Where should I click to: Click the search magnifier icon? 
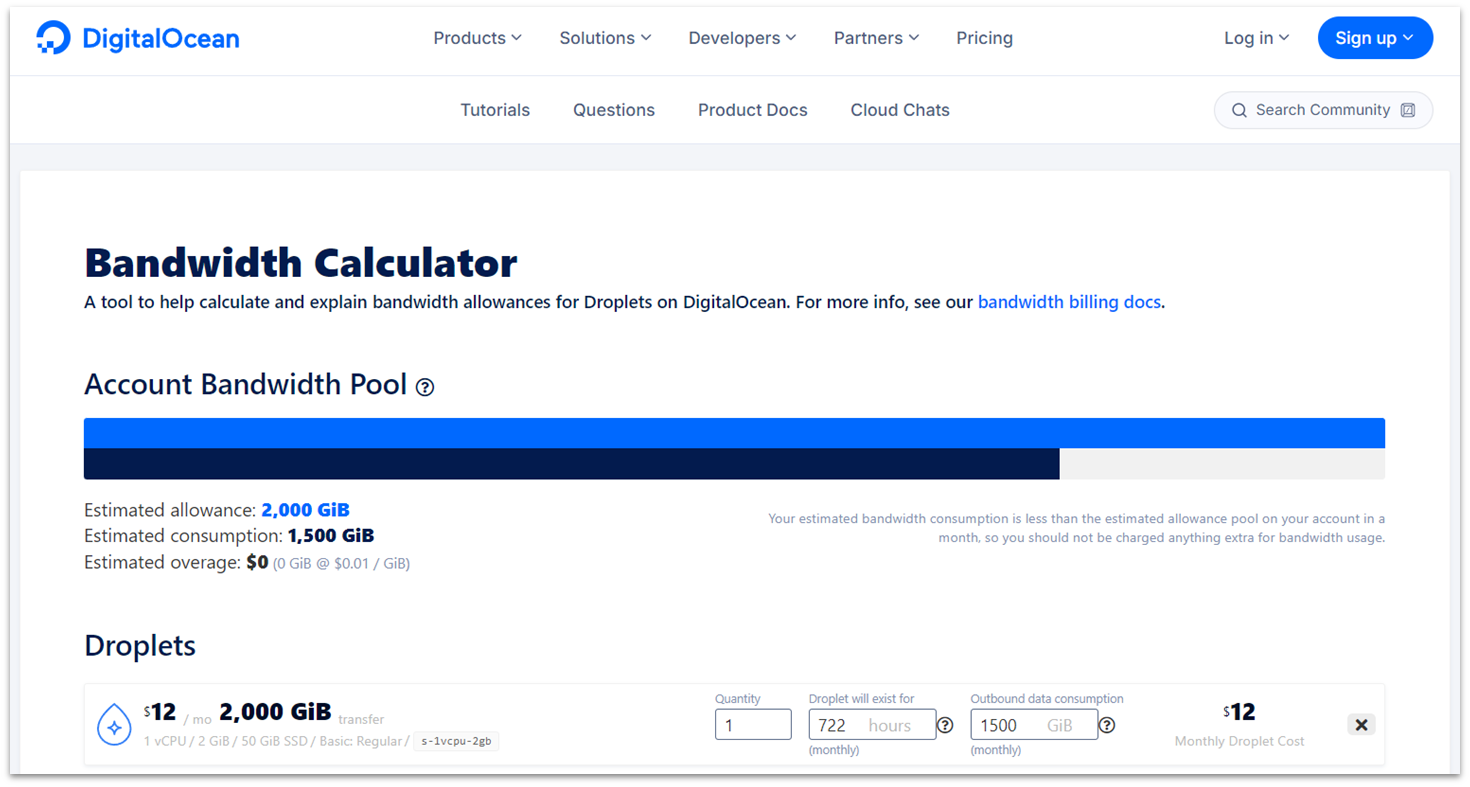pos(1239,110)
